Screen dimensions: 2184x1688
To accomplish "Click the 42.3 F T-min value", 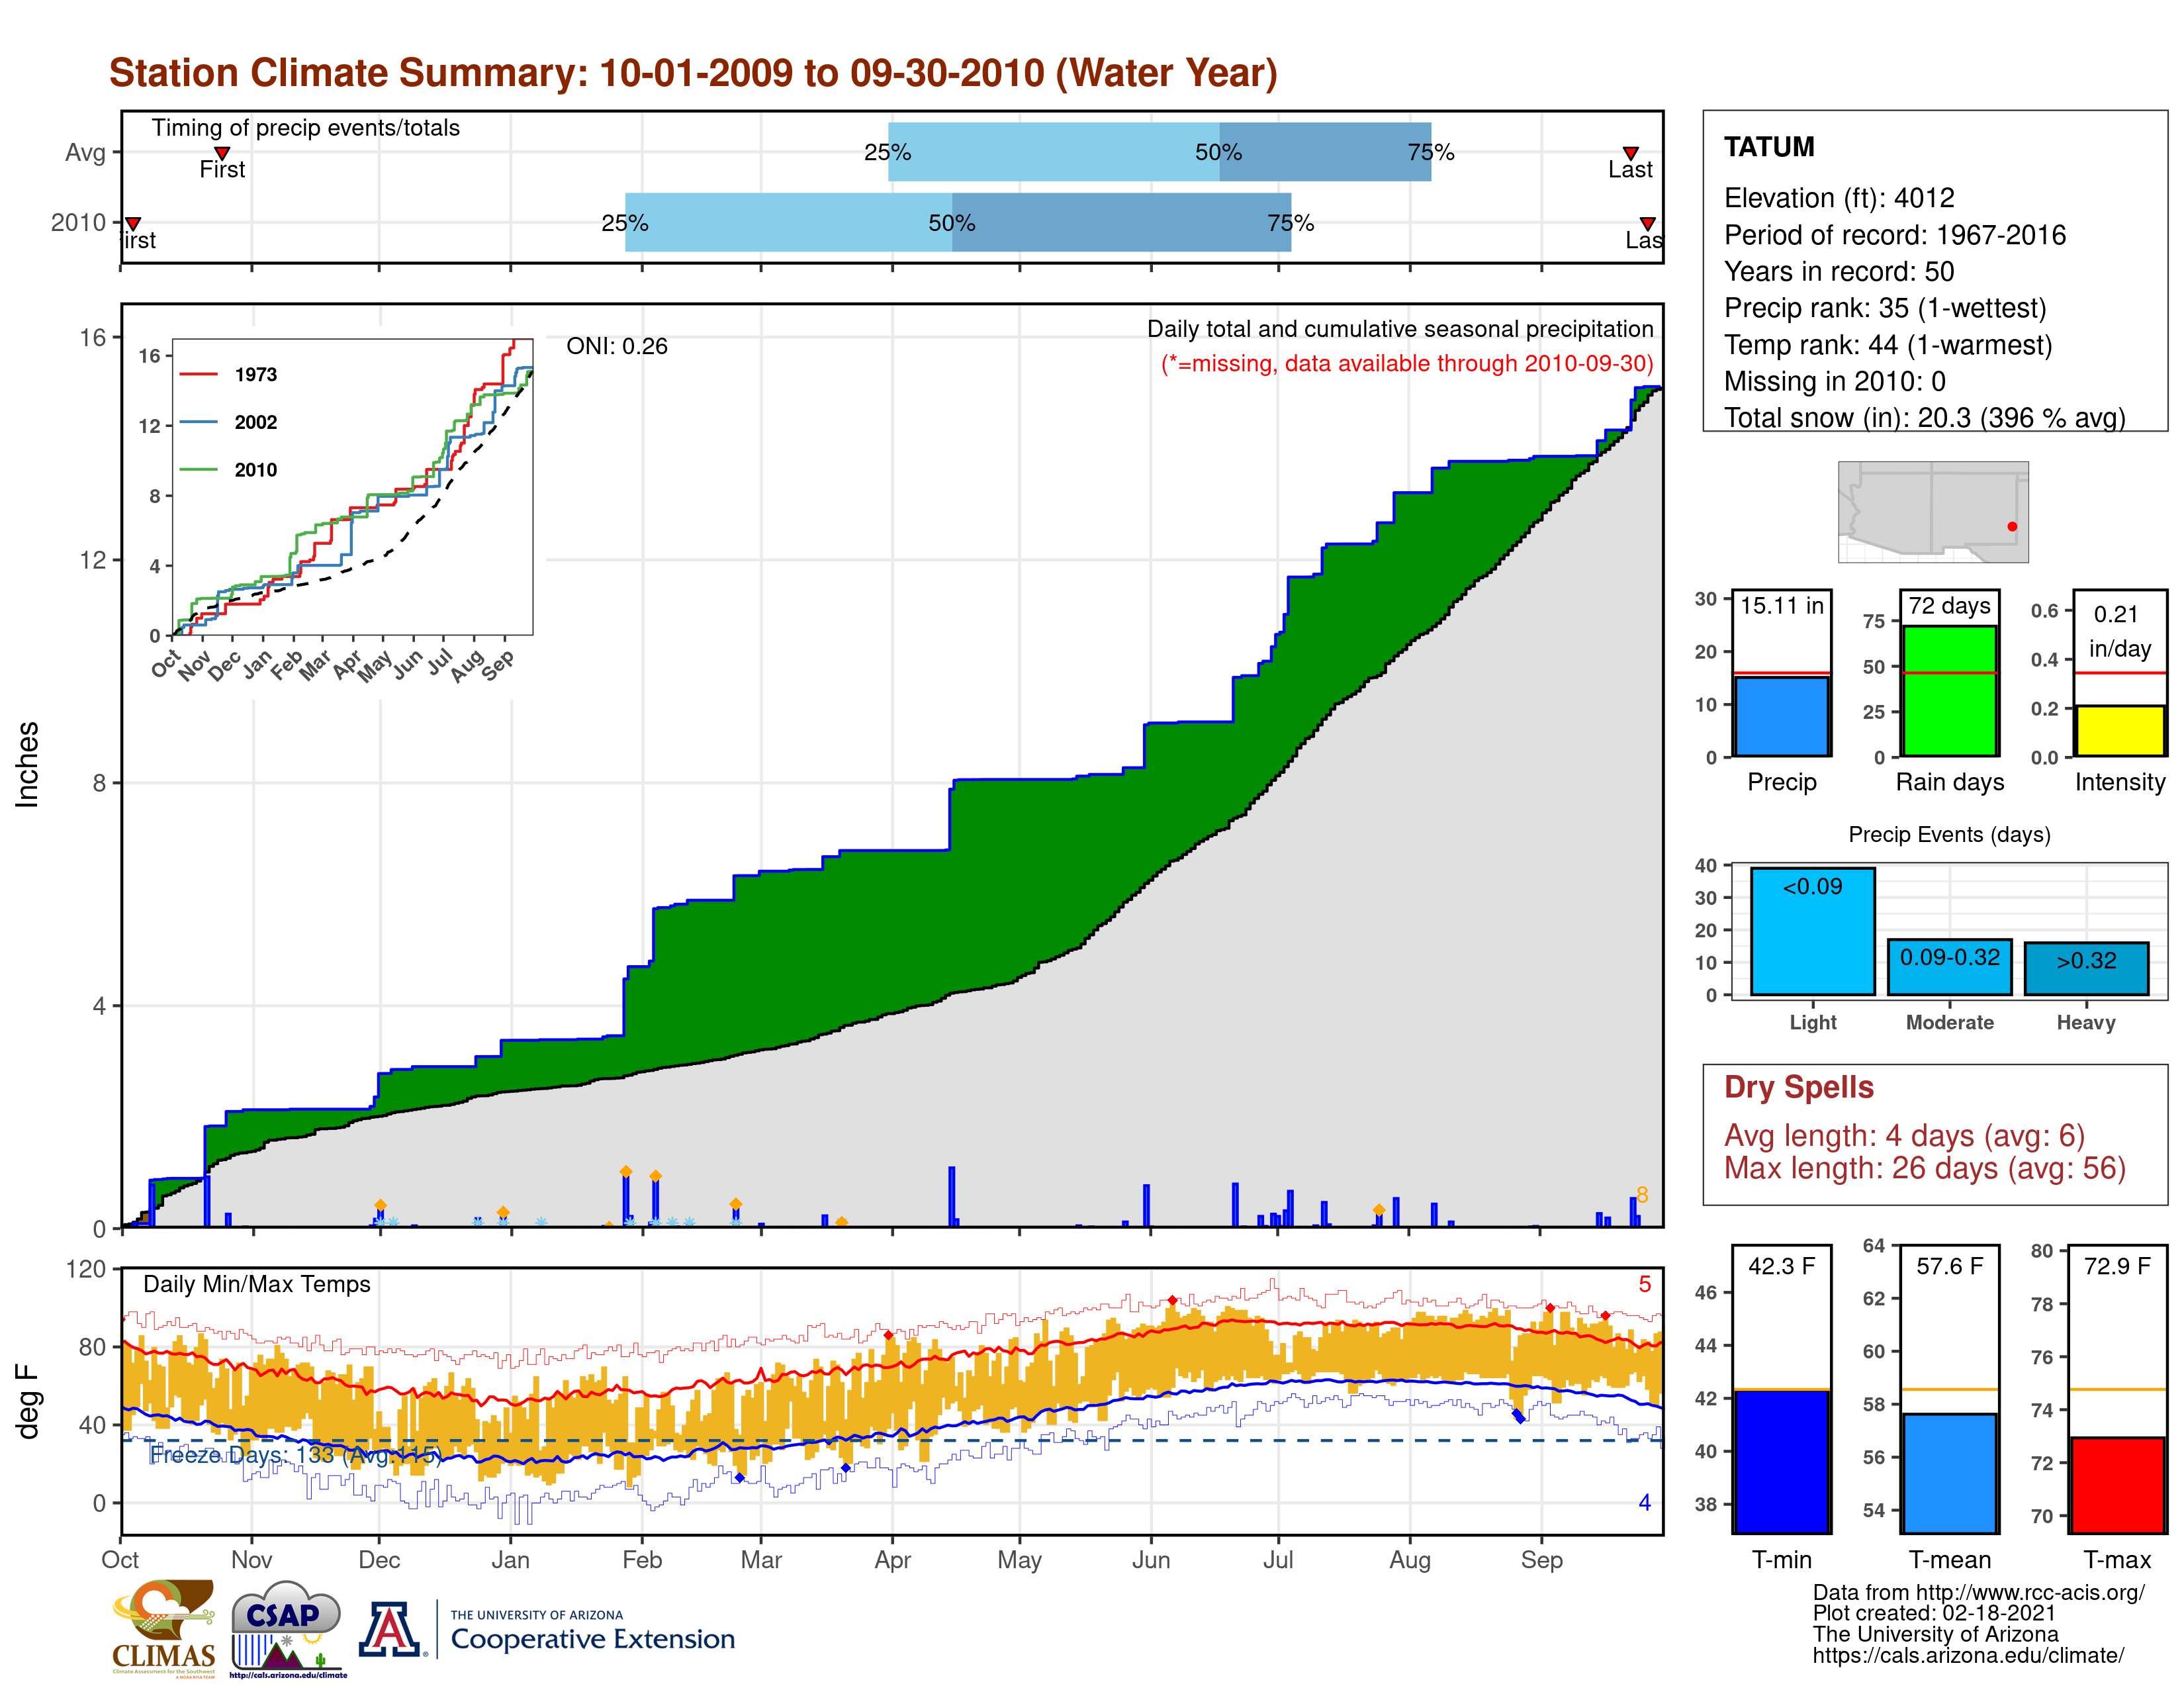I will [x=1782, y=1266].
